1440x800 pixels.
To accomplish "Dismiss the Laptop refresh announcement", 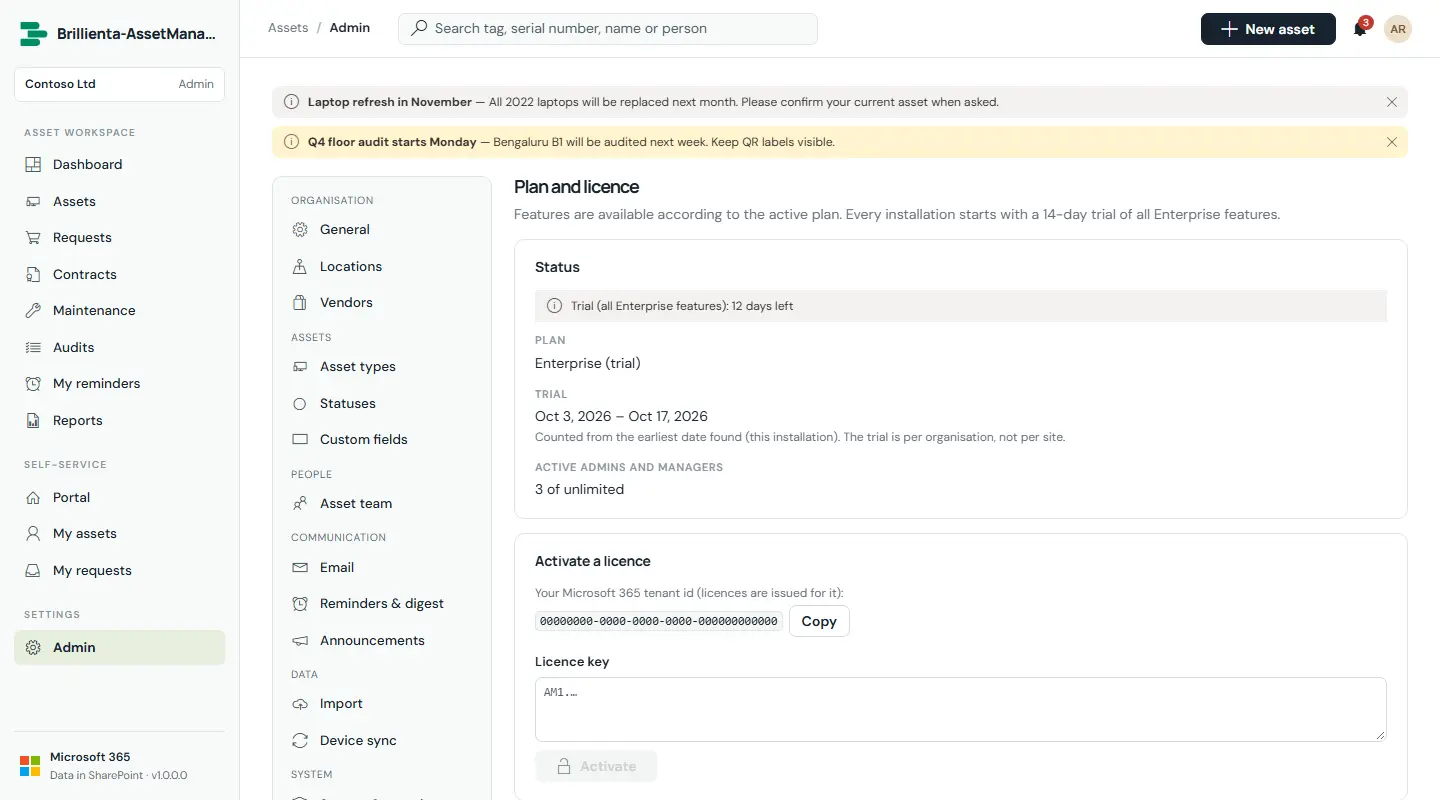I will pos(1392,102).
